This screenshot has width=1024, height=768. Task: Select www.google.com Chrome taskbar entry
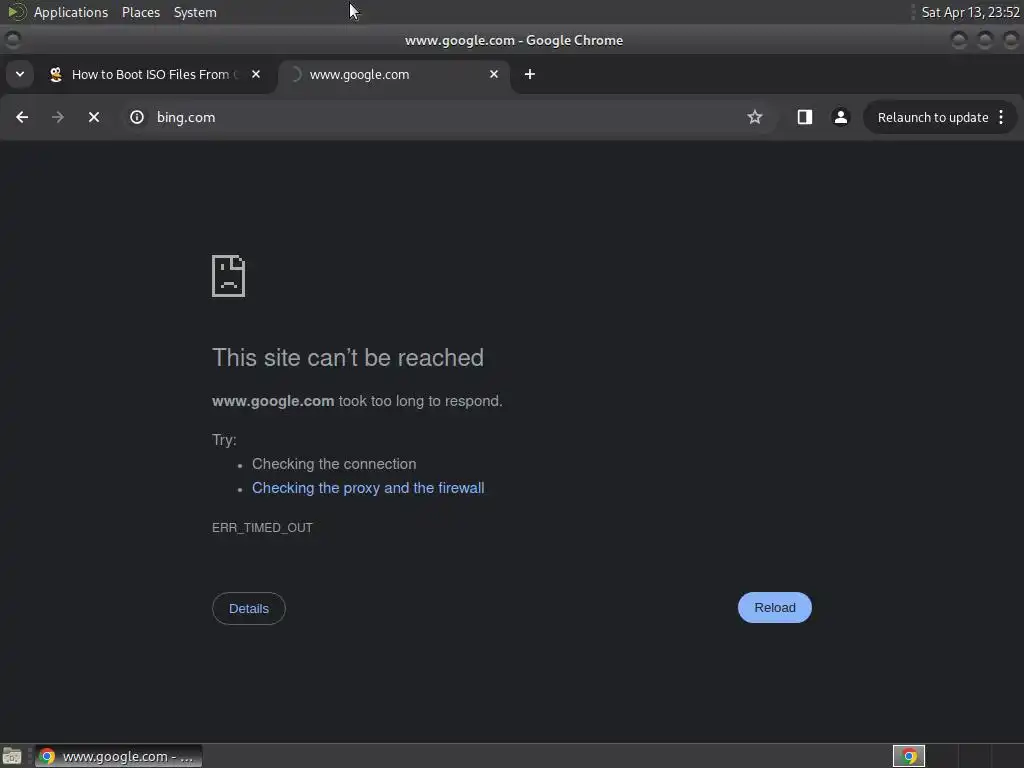click(x=118, y=756)
